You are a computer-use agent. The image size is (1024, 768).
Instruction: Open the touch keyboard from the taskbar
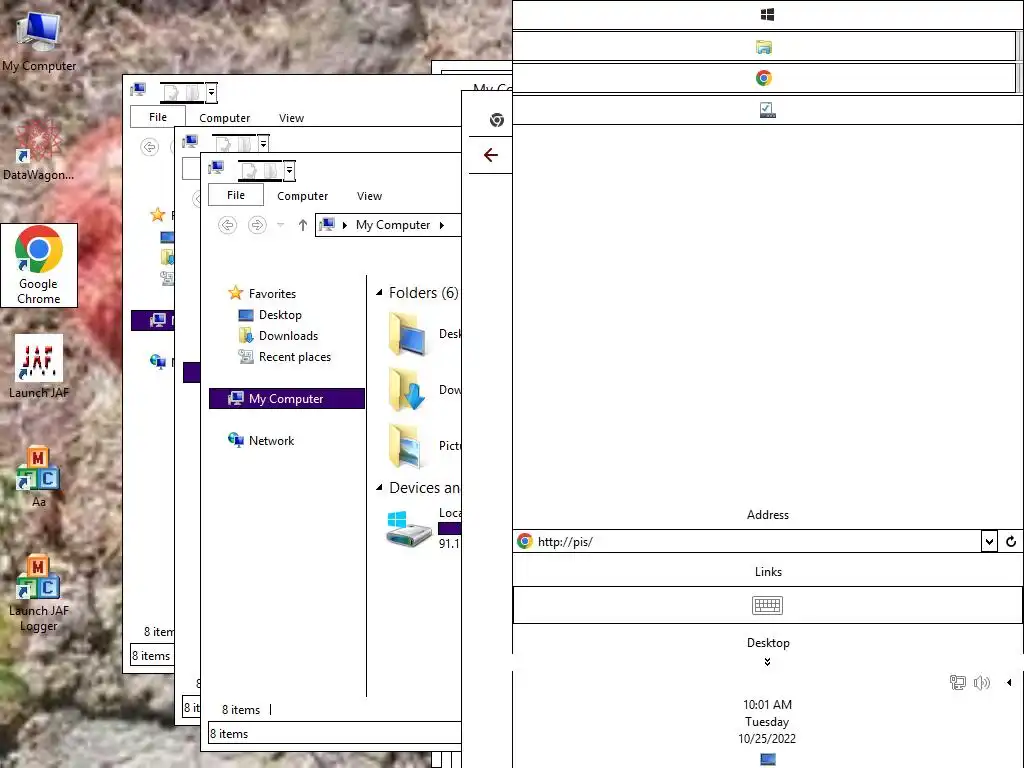767,605
